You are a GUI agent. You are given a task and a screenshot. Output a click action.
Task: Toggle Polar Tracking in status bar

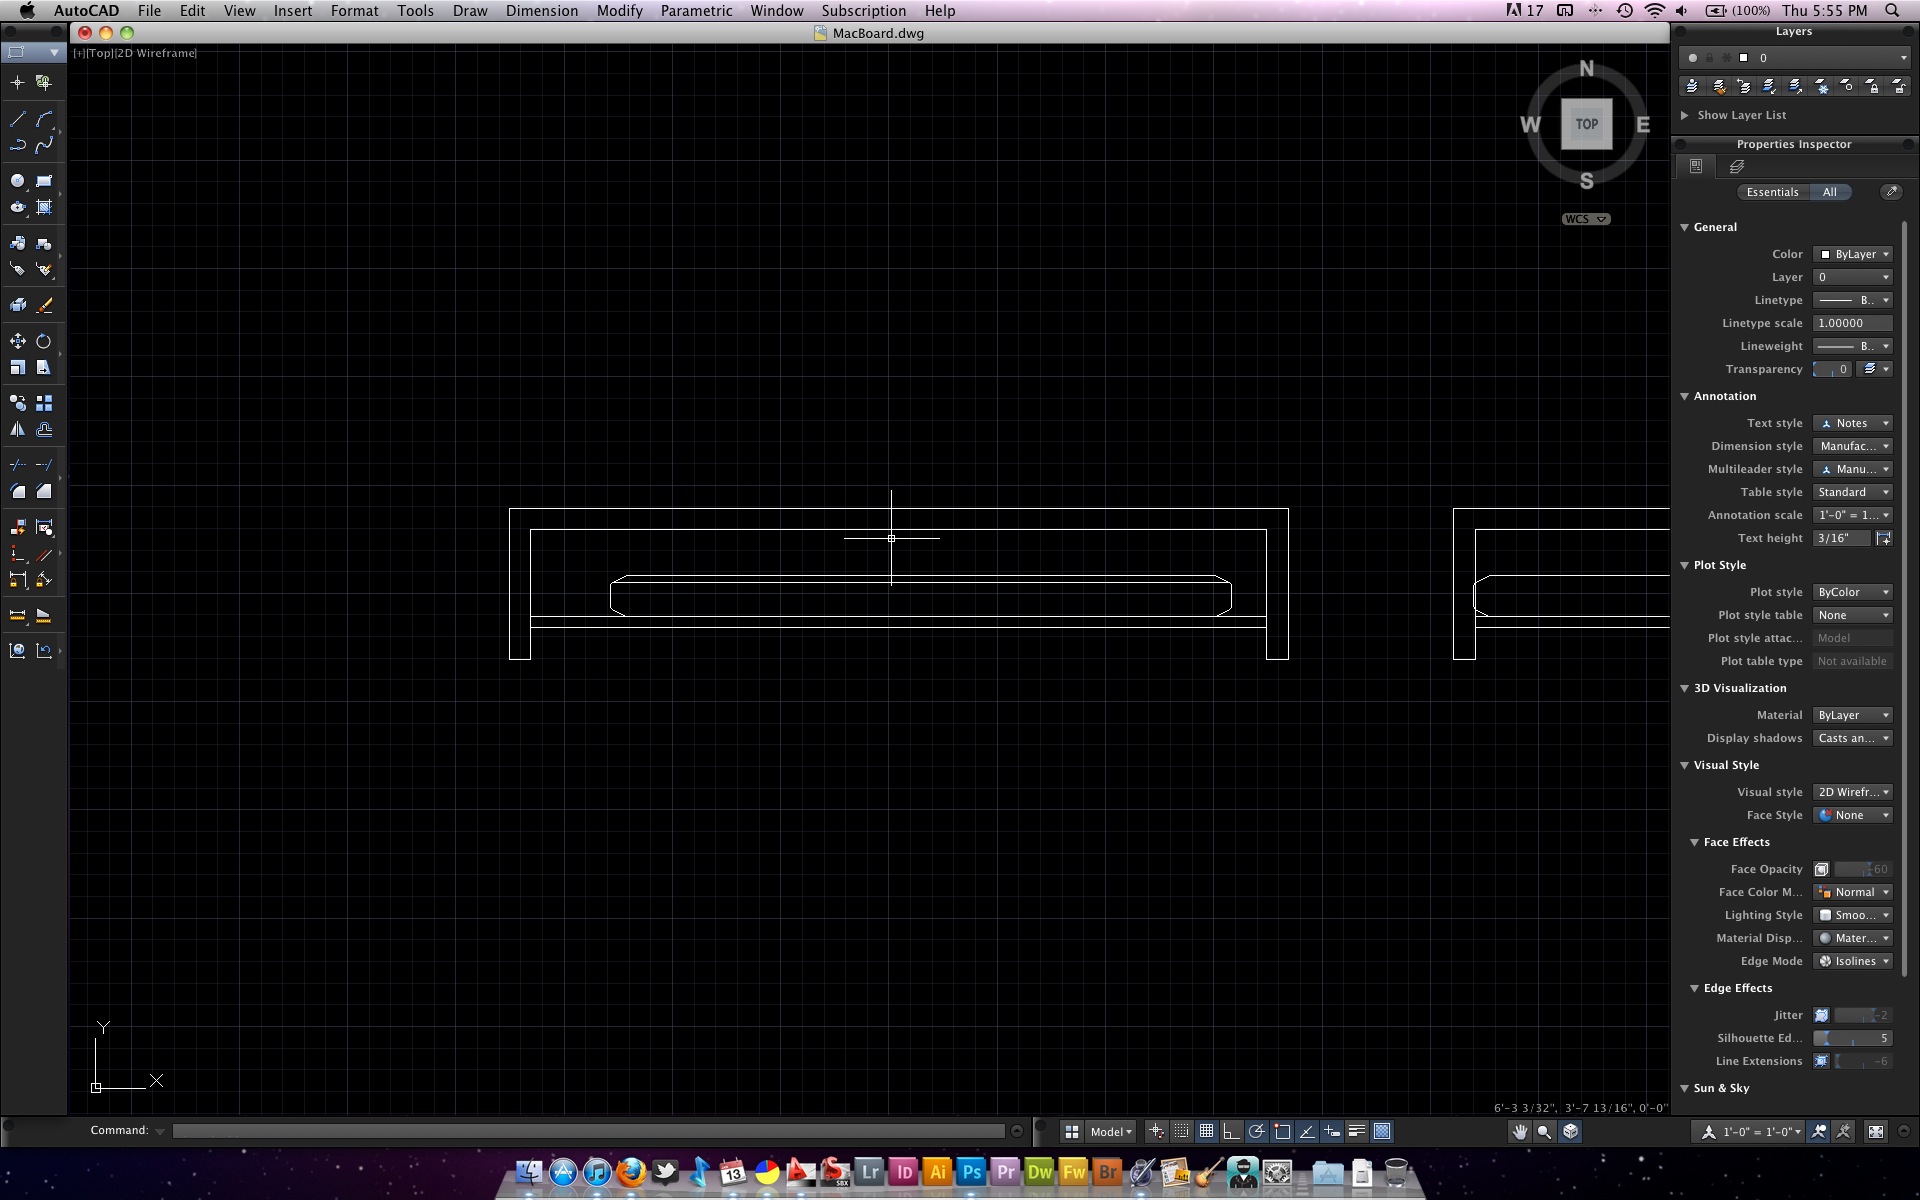1257,1132
